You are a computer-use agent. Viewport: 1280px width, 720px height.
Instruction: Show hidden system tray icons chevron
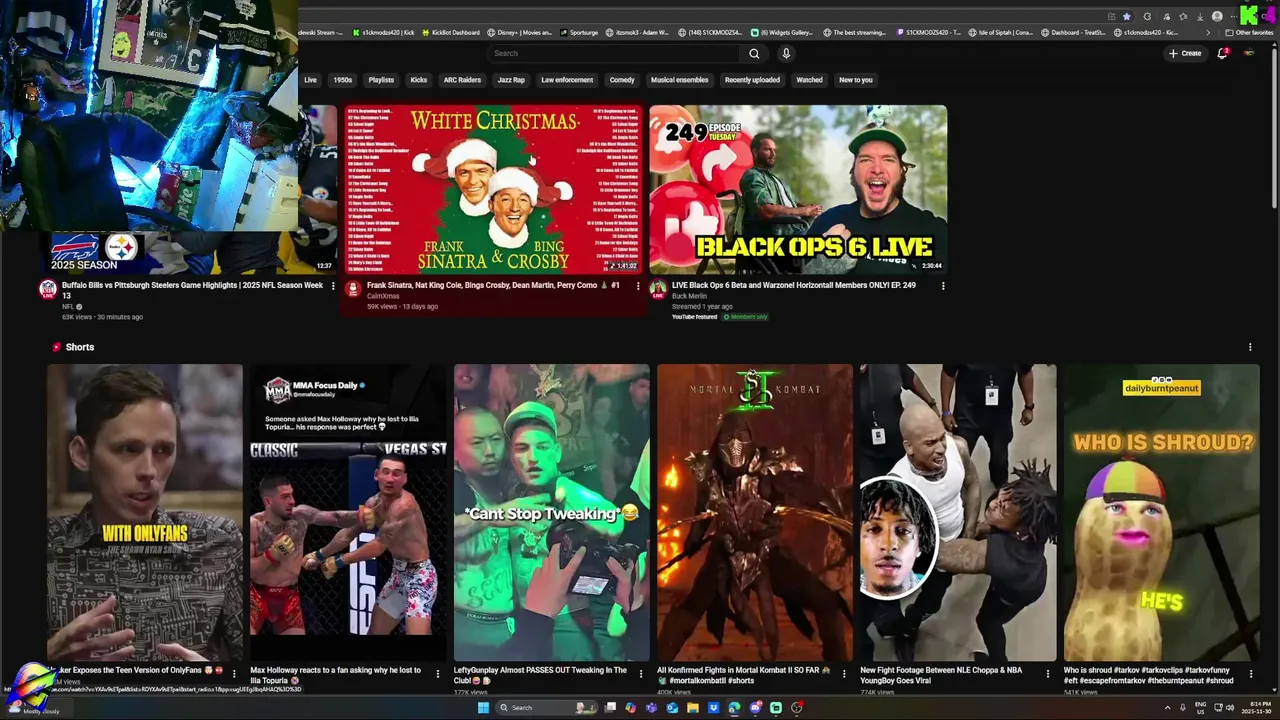(1167, 708)
